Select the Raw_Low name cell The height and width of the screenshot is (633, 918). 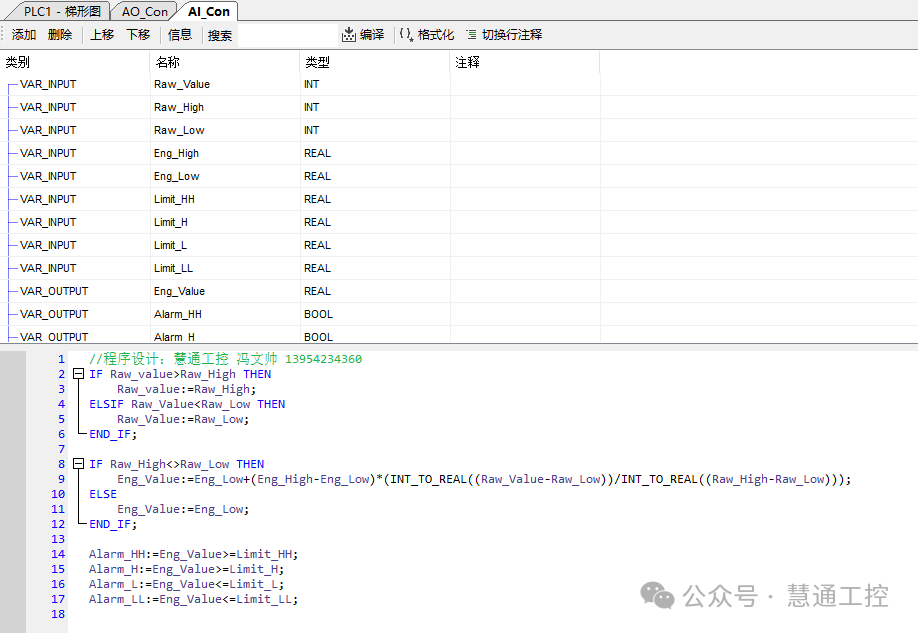click(225, 130)
